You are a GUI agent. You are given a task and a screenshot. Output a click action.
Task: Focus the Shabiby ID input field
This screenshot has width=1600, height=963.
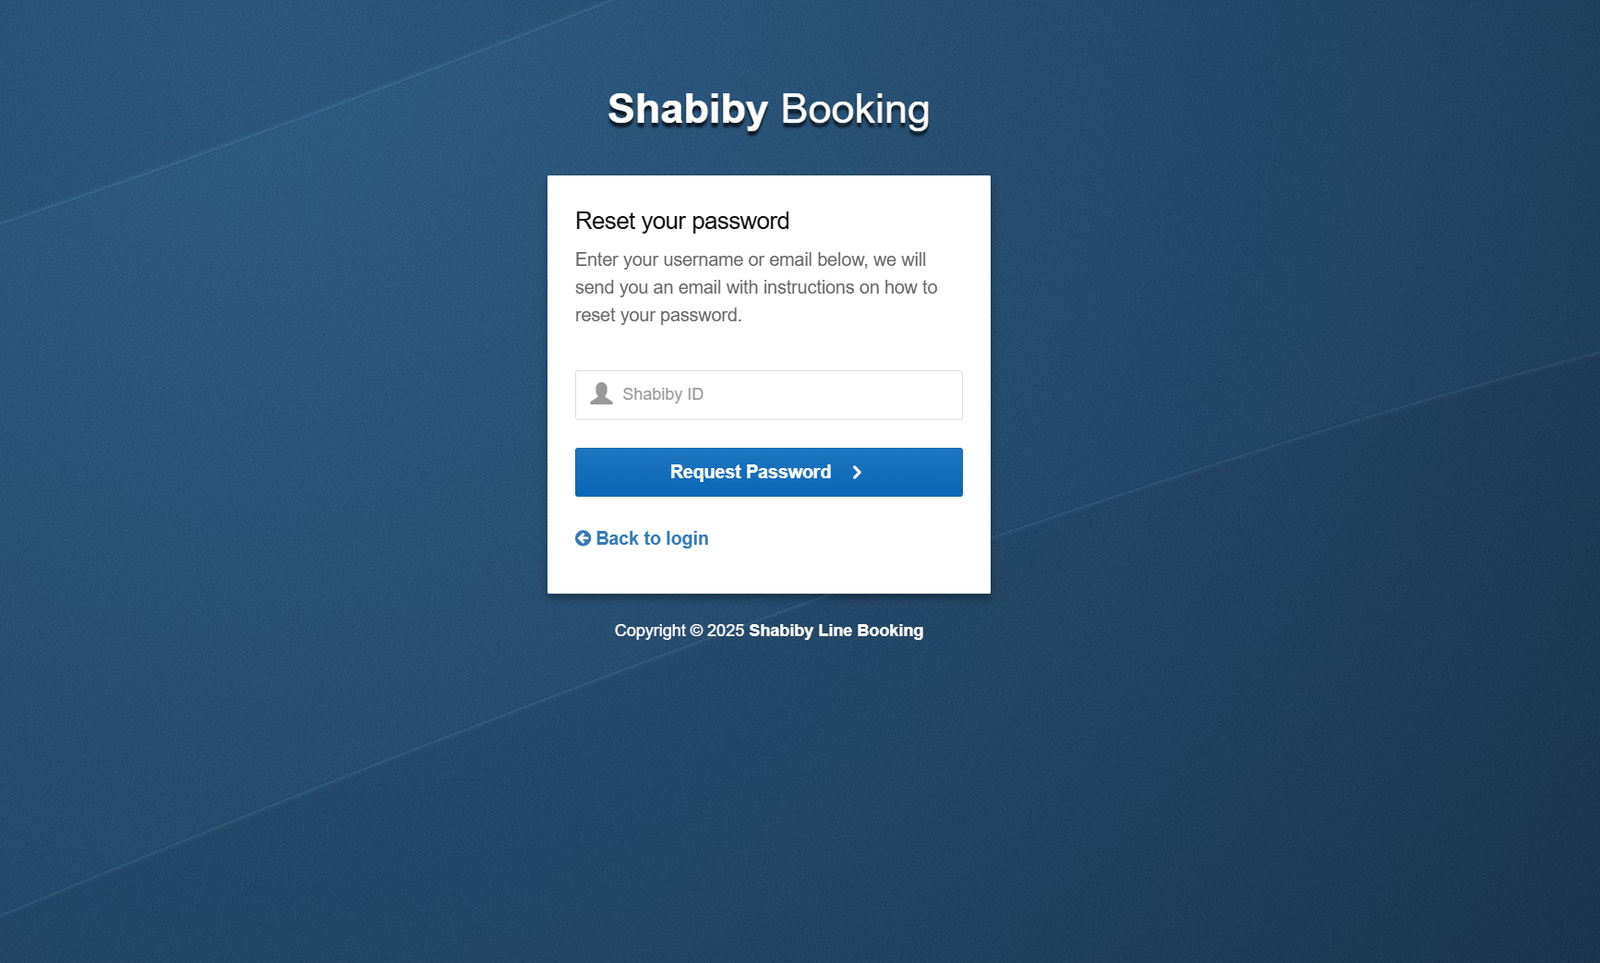pos(790,395)
